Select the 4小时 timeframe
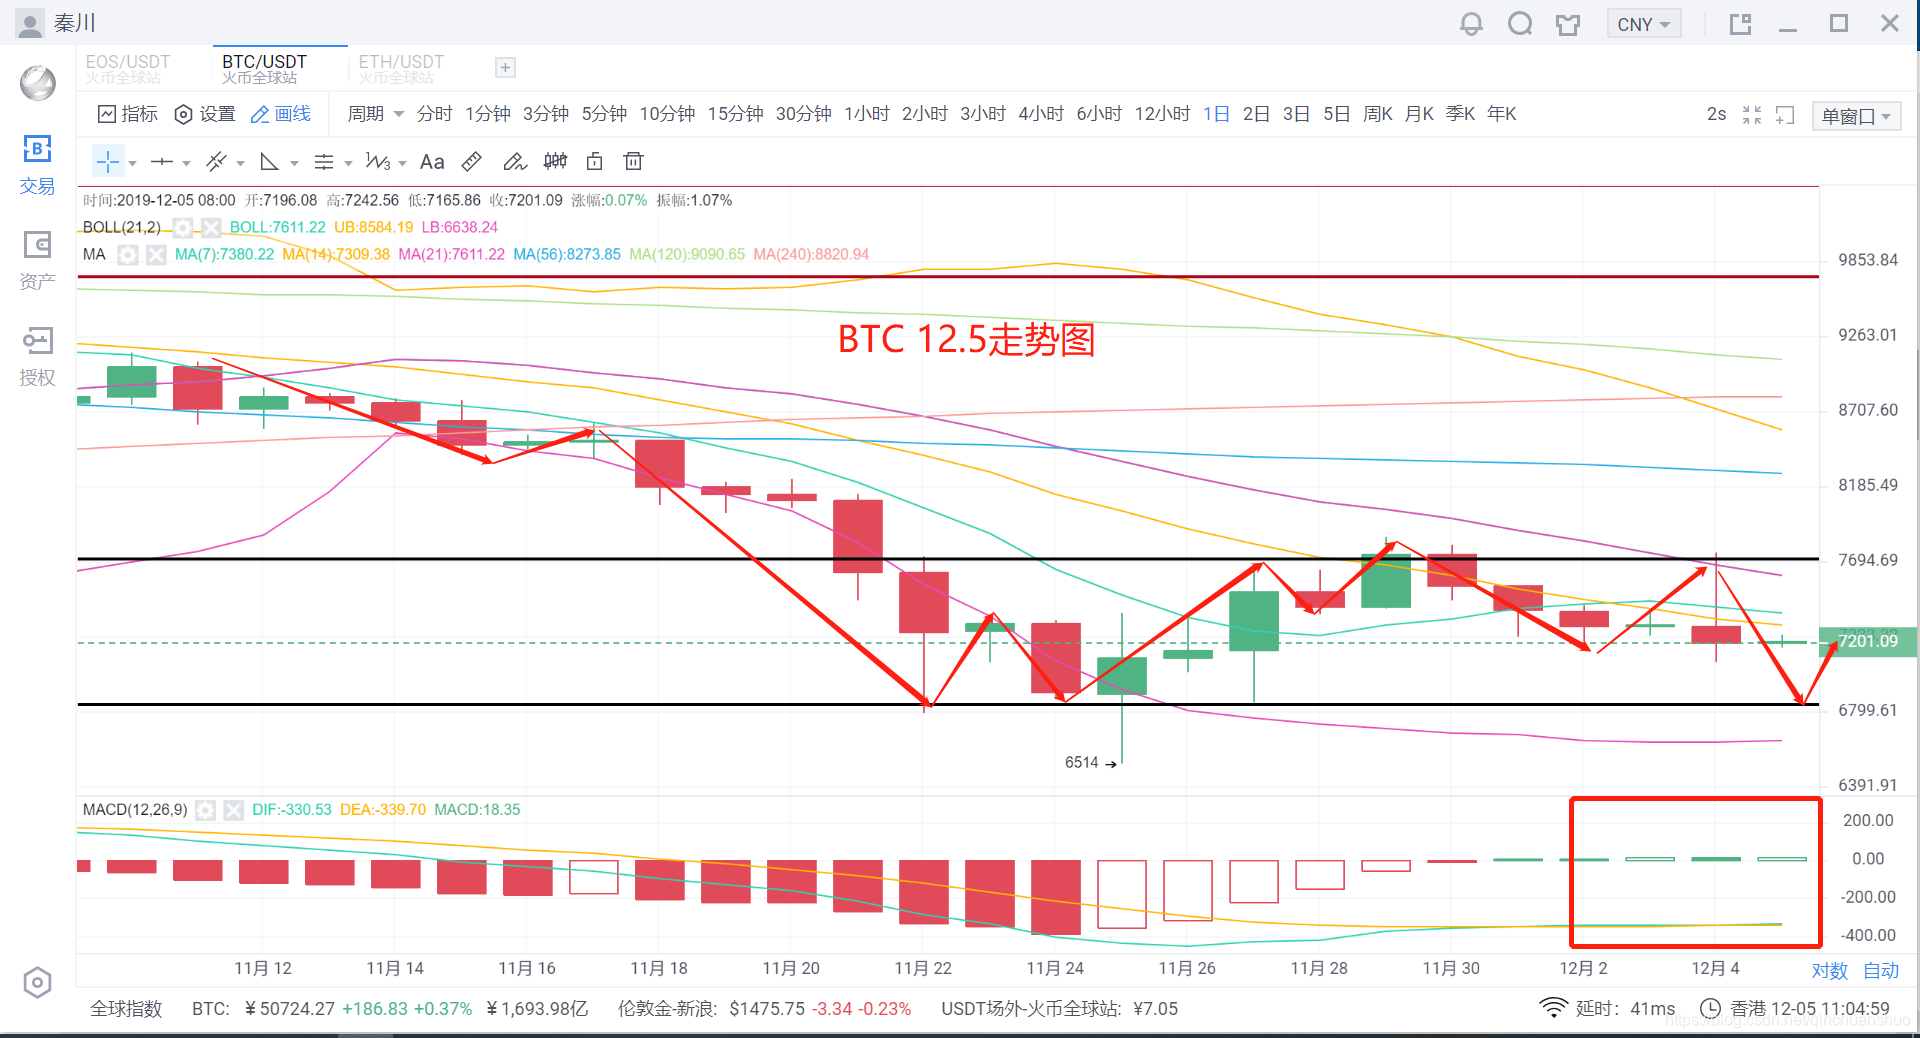Image resolution: width=1920 pixels, height=1038 pixels. tap(1041, 114)
